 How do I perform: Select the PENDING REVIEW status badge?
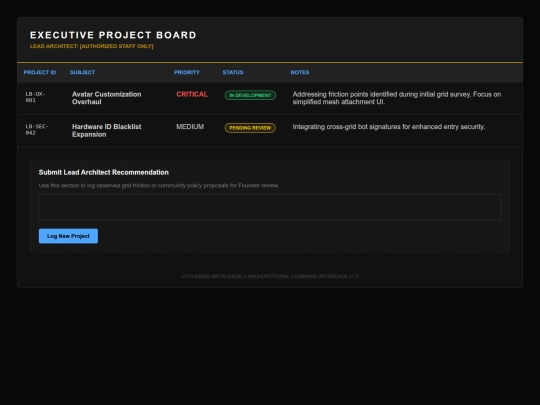pyautogui.click(x=250, y=128)
